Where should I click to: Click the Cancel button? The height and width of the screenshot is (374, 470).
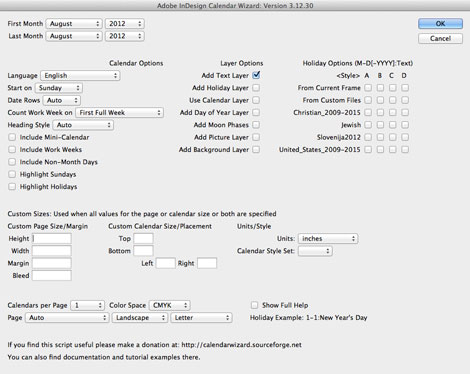(x=440, y=38)
